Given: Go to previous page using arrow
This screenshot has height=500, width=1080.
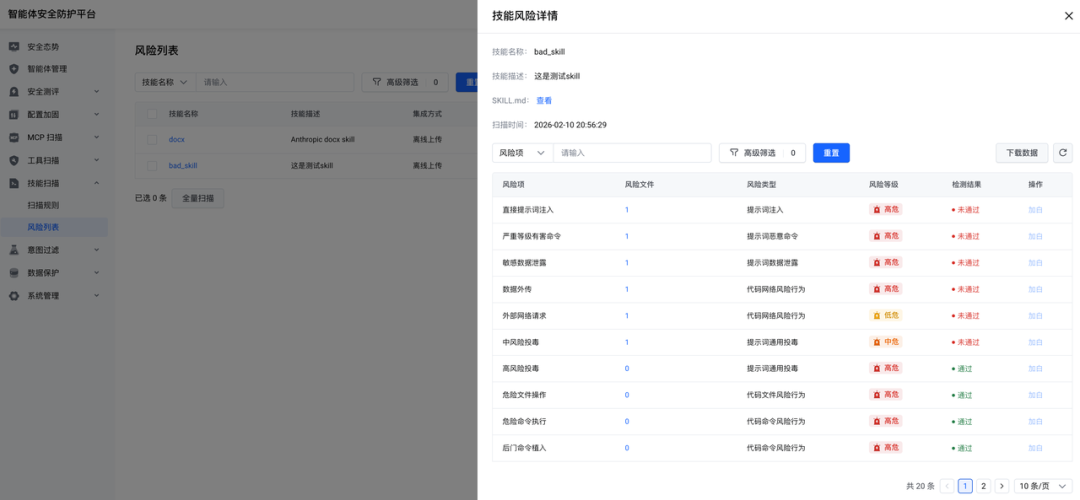Looking at the screenshot, I should (x=947, y=486).
